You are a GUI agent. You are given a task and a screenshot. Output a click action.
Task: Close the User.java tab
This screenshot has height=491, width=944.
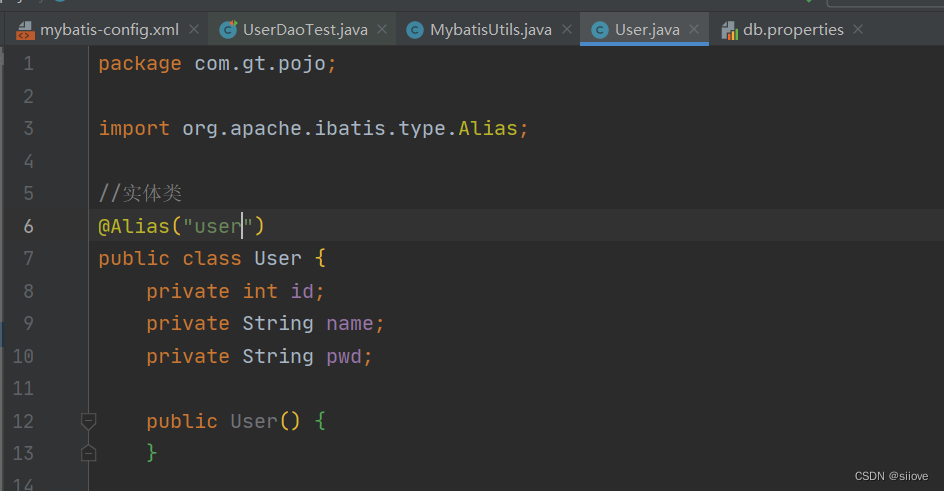(x=694, y=29)
